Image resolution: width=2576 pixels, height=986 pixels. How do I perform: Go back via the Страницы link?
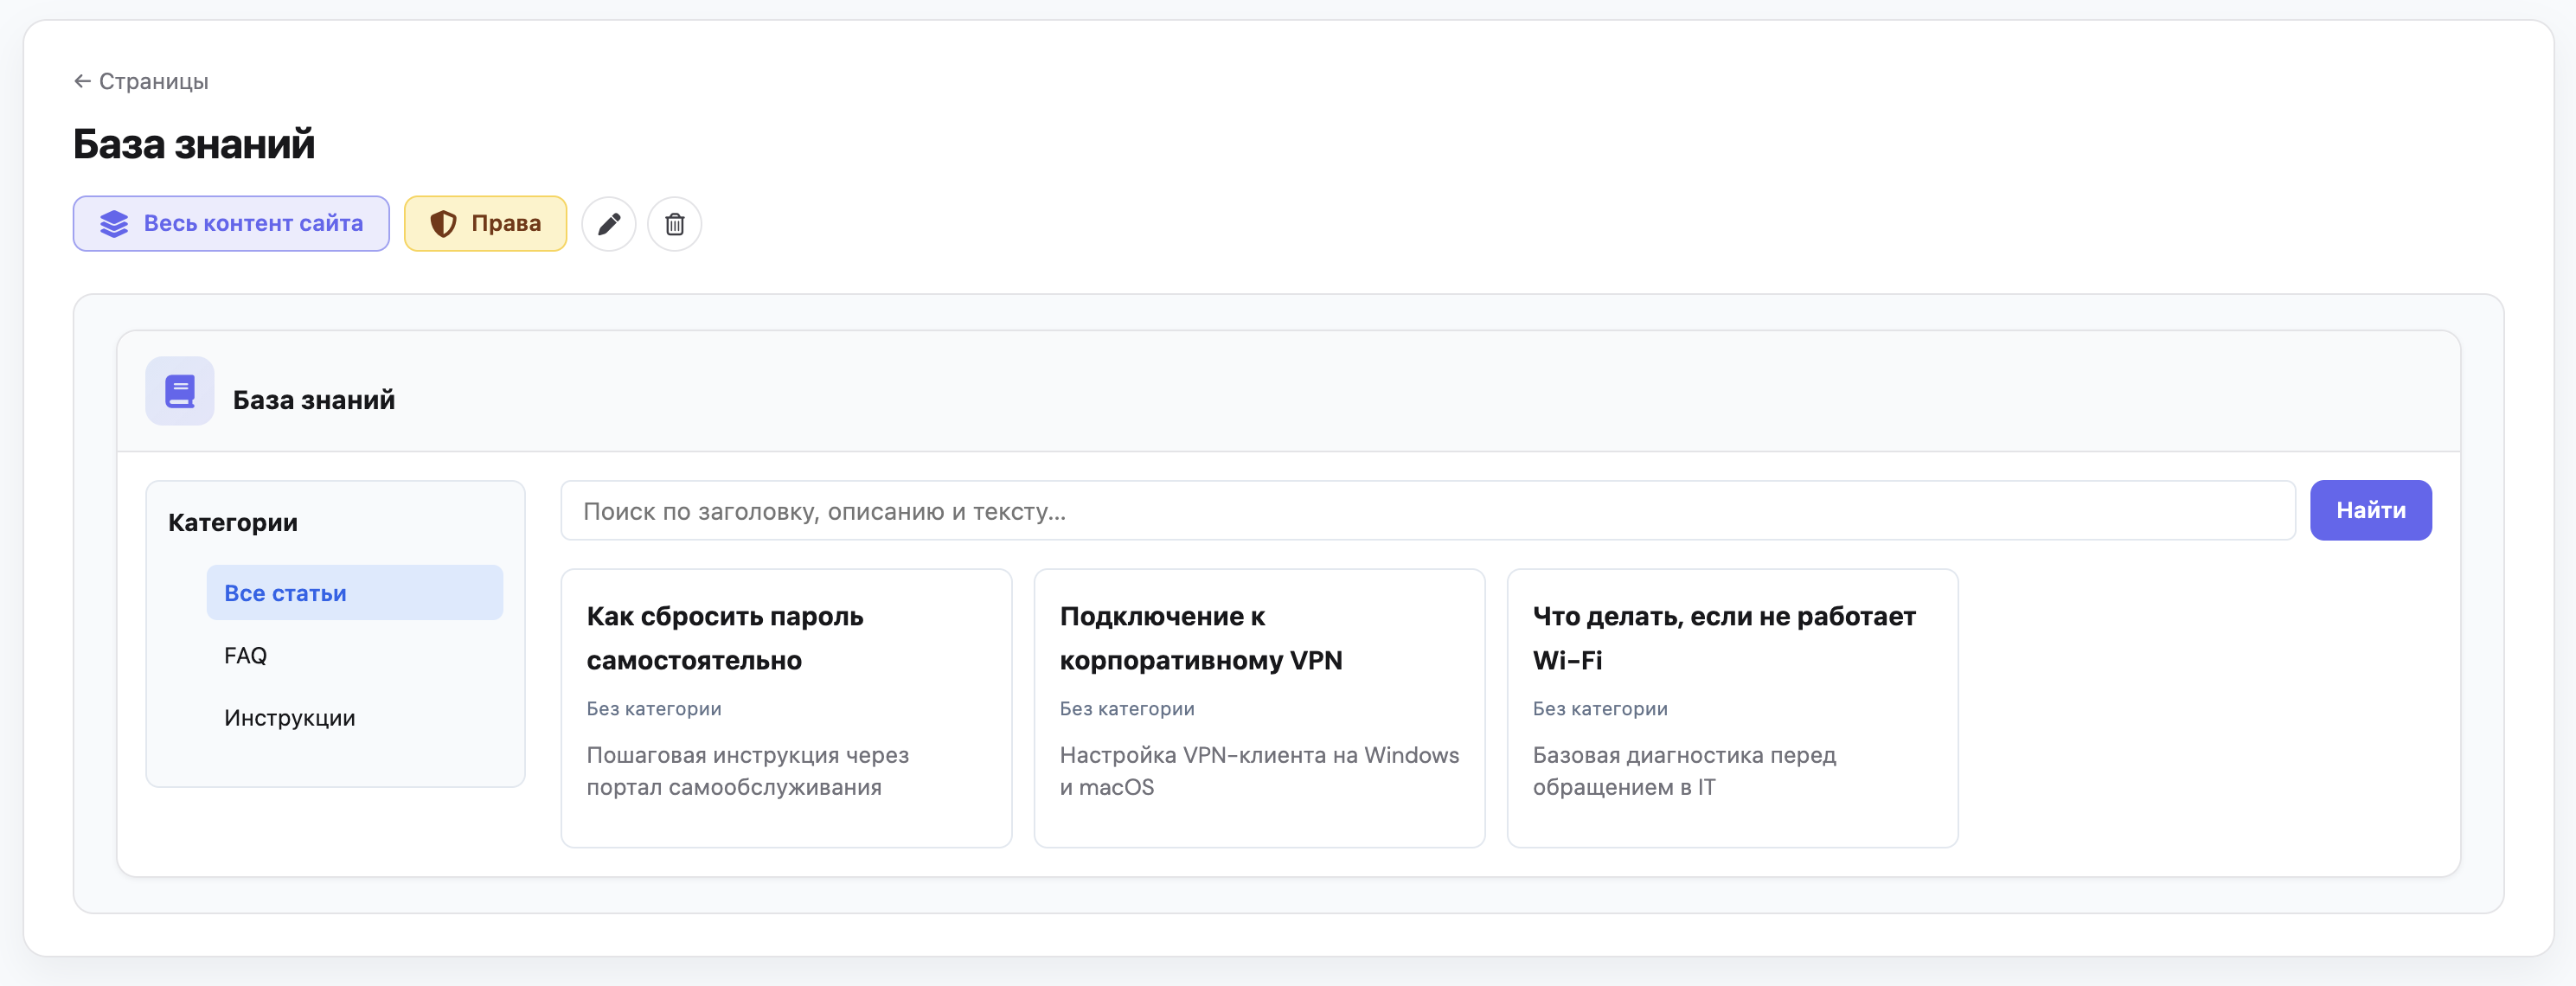point(141,81)
